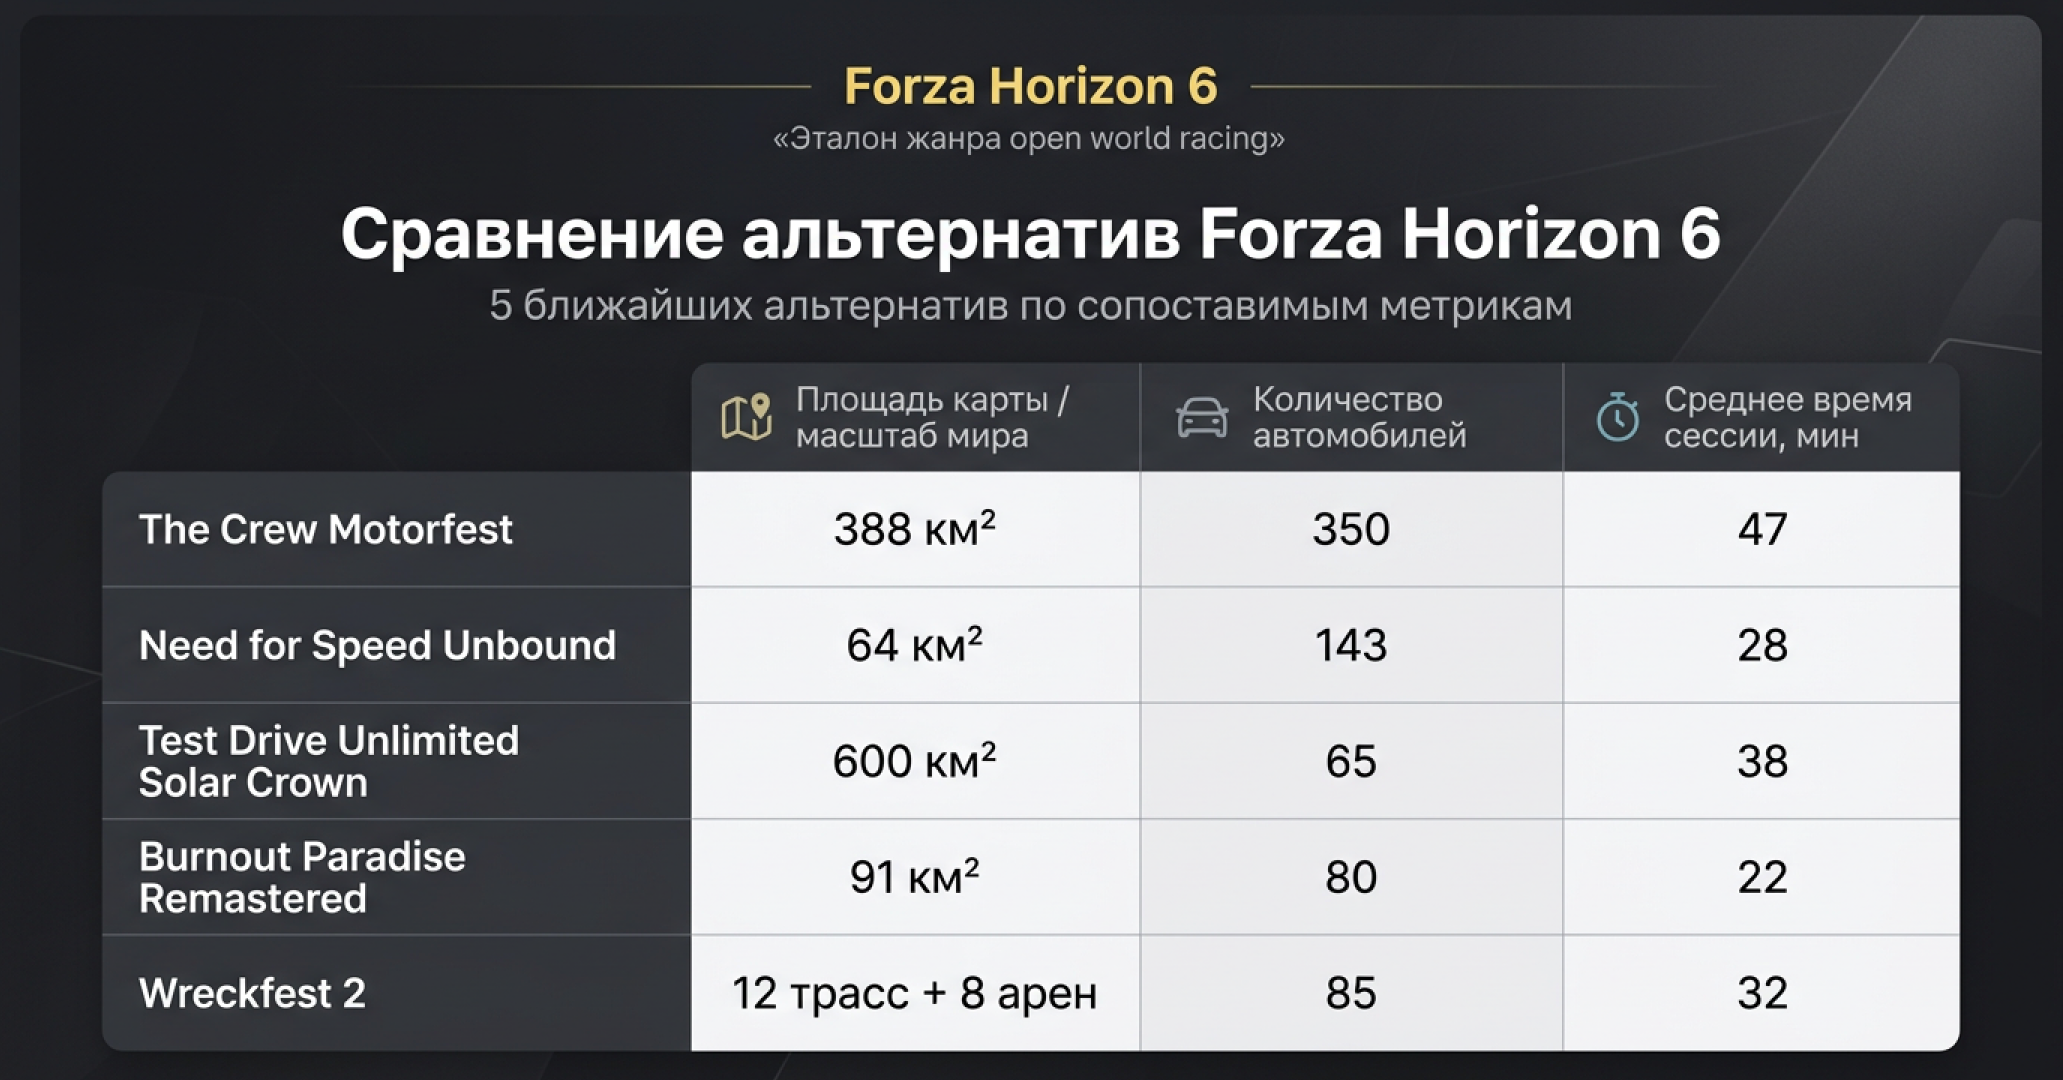Click the 143 car count cell
Image resolution: width=2063 pixels, height=1080 pixels.
[x=1351, y=645]
